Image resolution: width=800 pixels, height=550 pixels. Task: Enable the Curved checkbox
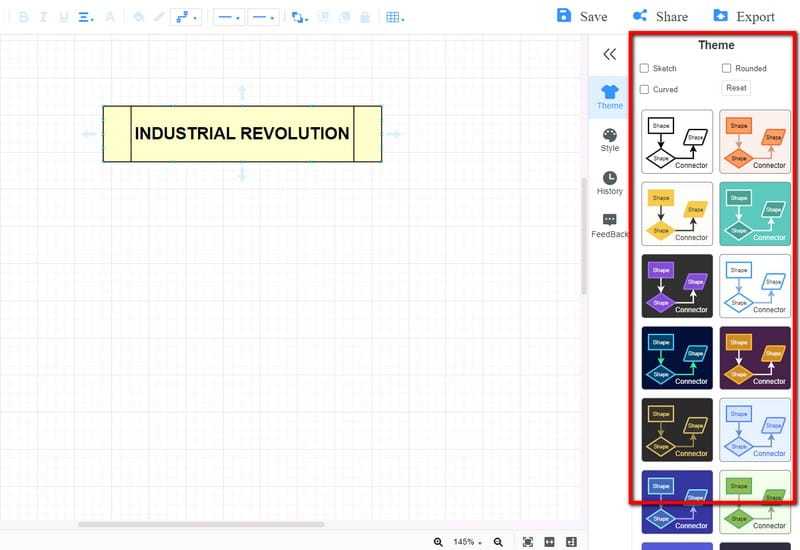point(644,89)
